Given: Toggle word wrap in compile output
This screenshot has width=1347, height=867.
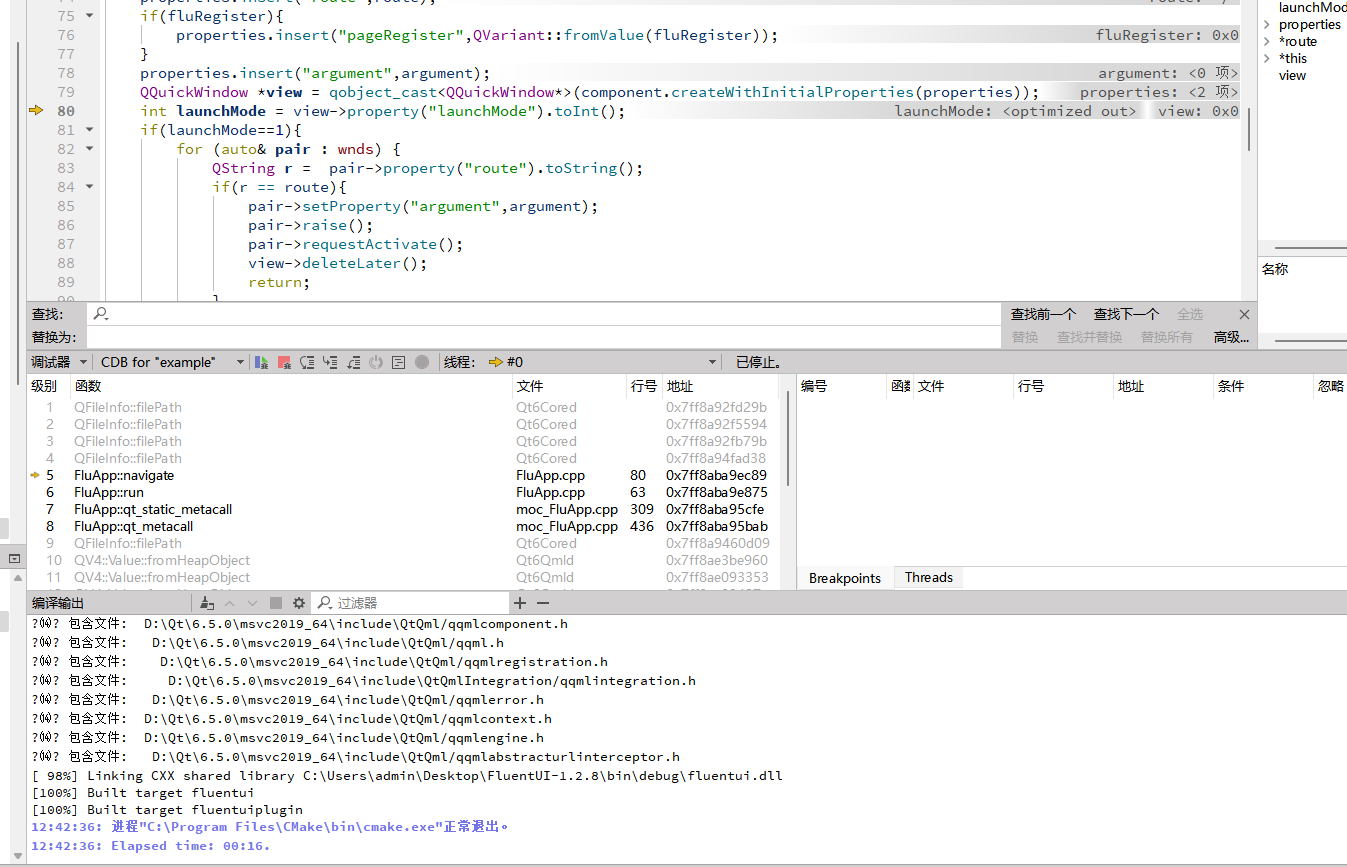Looking at the screenshot, I should coord(274,603).
